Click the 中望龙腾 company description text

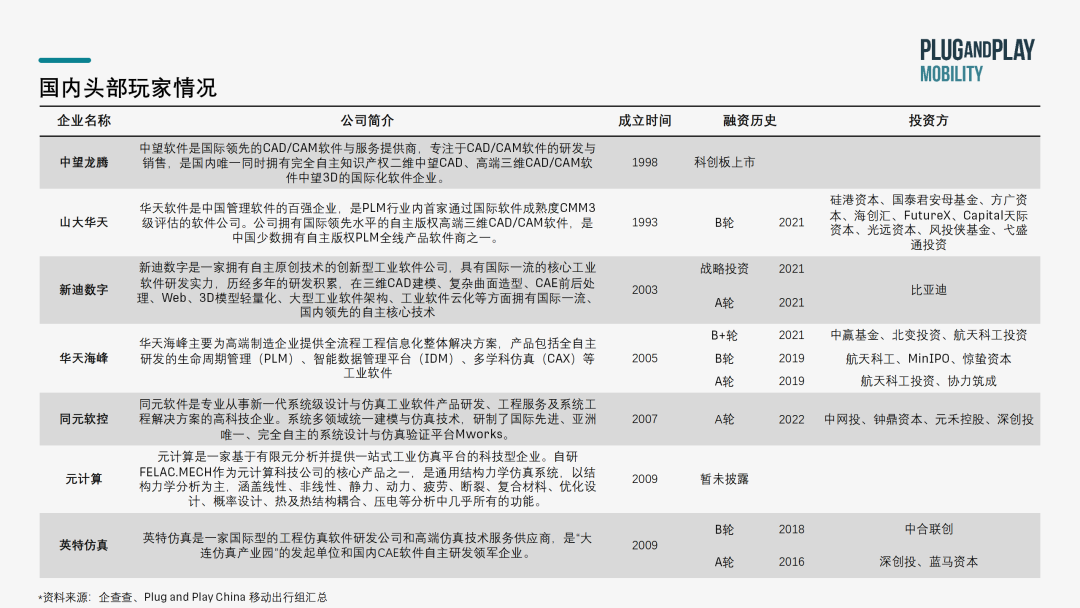[367, 163]
